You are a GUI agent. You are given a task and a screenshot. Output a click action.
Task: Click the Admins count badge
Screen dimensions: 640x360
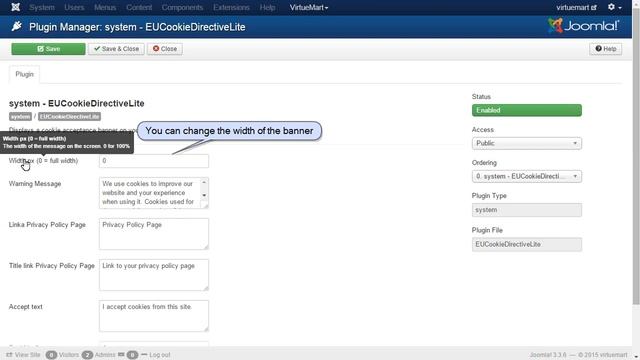click(87, 355)
